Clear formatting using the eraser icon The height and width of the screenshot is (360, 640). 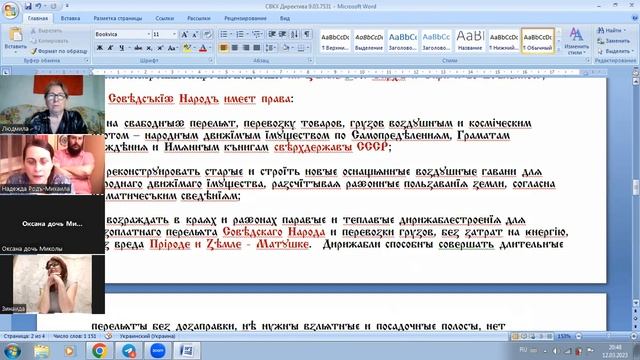point(208,35)
